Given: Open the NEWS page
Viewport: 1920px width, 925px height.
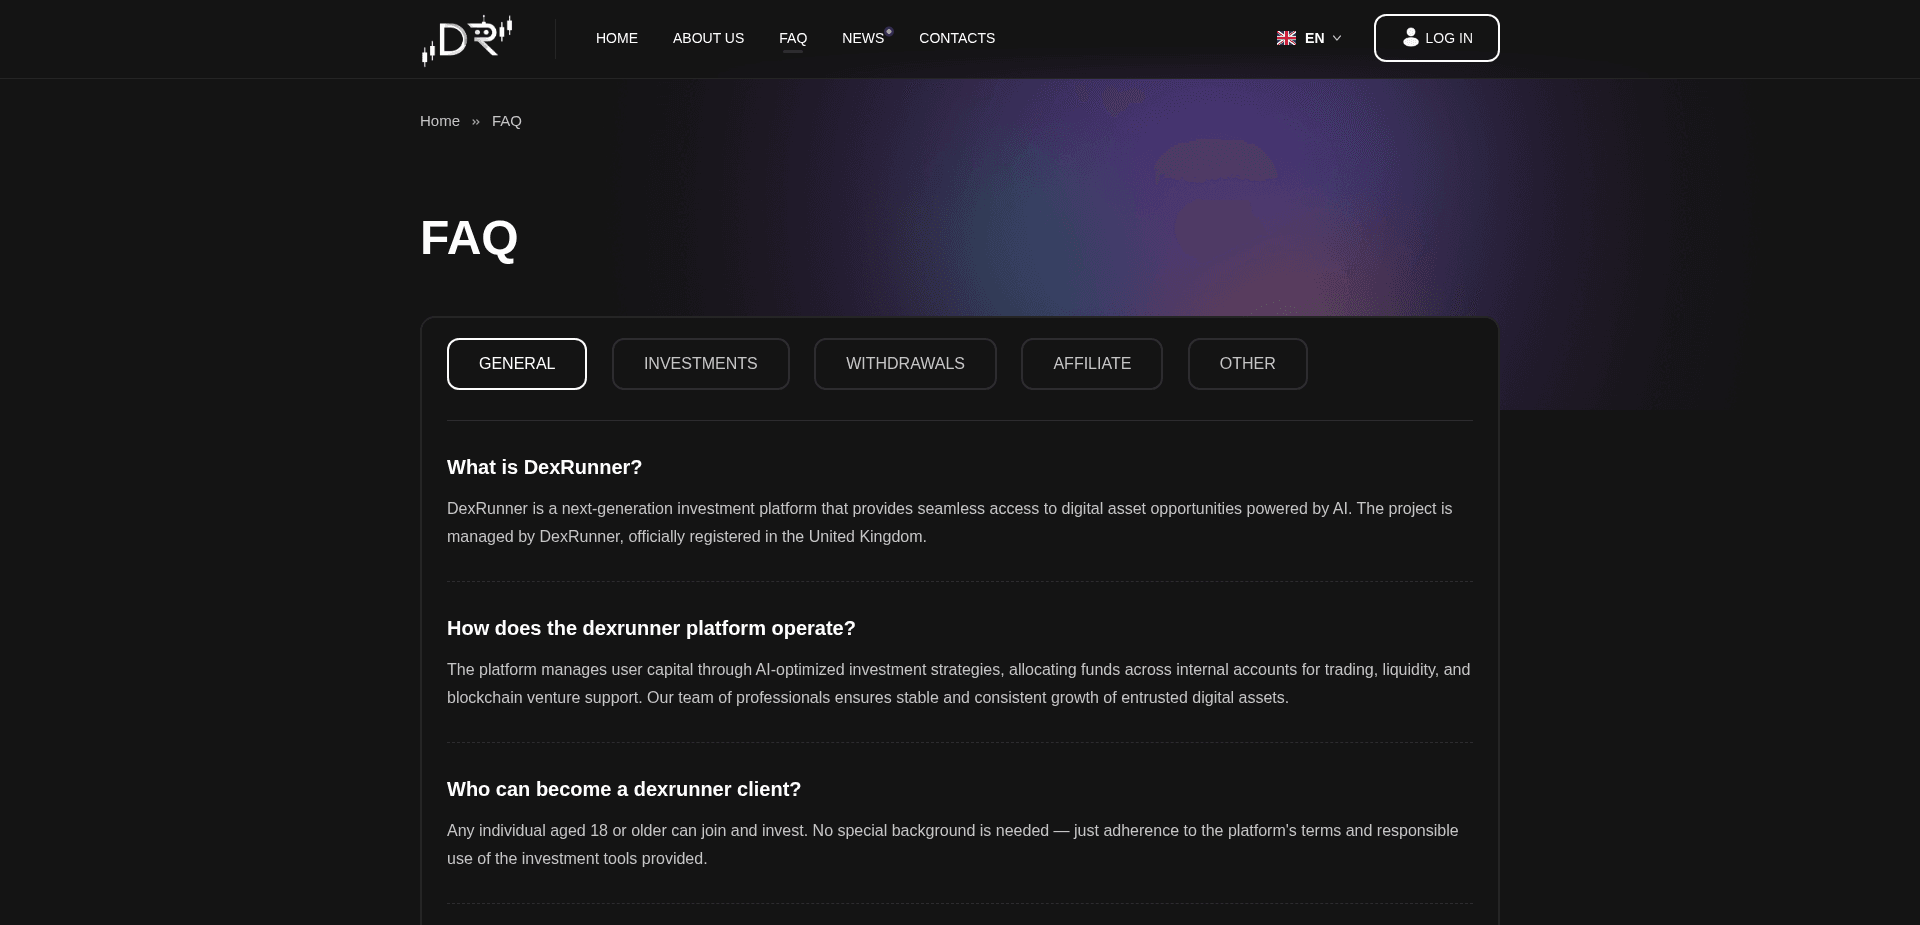Looking at the screenshot, I should coord(862,38).
